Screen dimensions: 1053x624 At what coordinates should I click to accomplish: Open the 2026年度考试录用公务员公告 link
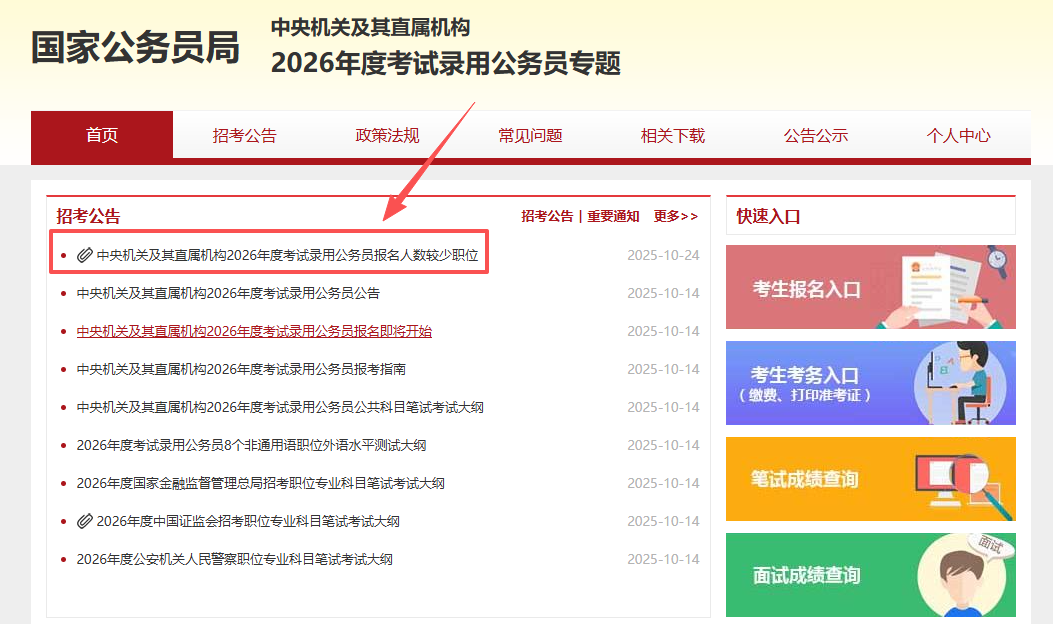228,293
